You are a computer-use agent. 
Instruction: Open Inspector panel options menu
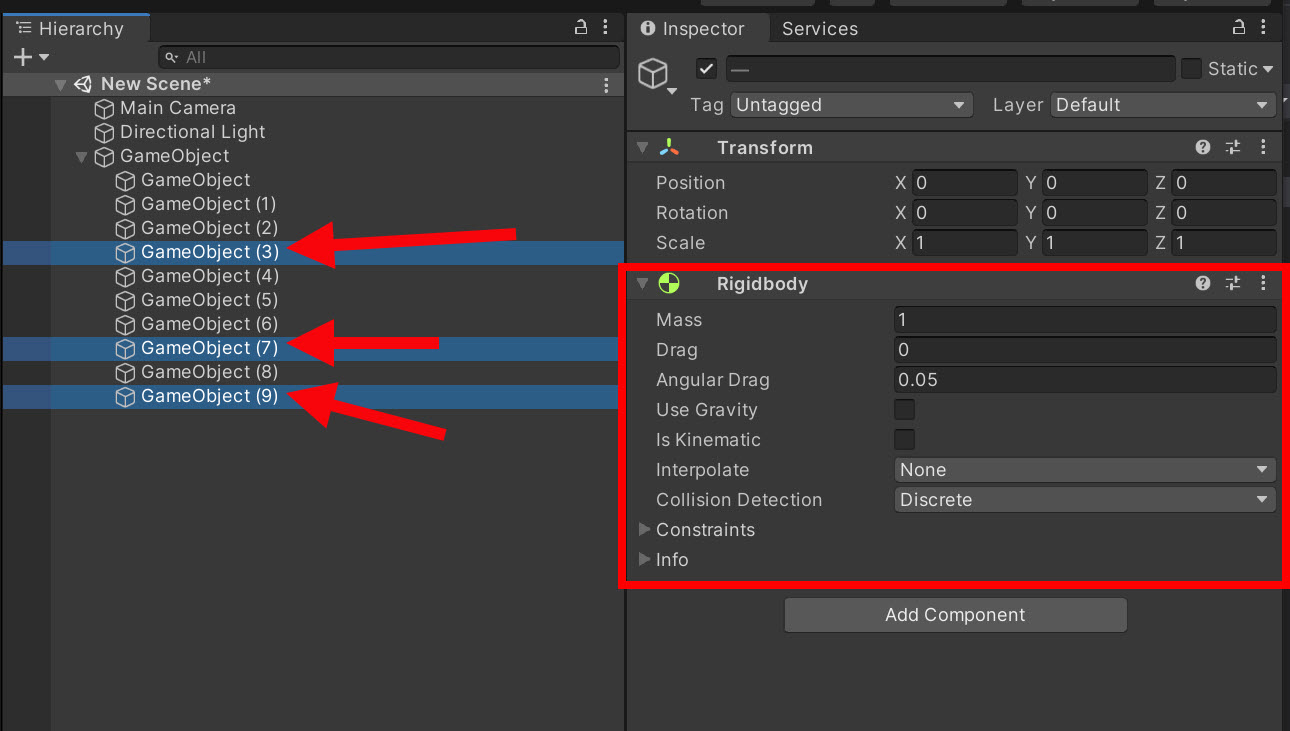(1264, 28)
